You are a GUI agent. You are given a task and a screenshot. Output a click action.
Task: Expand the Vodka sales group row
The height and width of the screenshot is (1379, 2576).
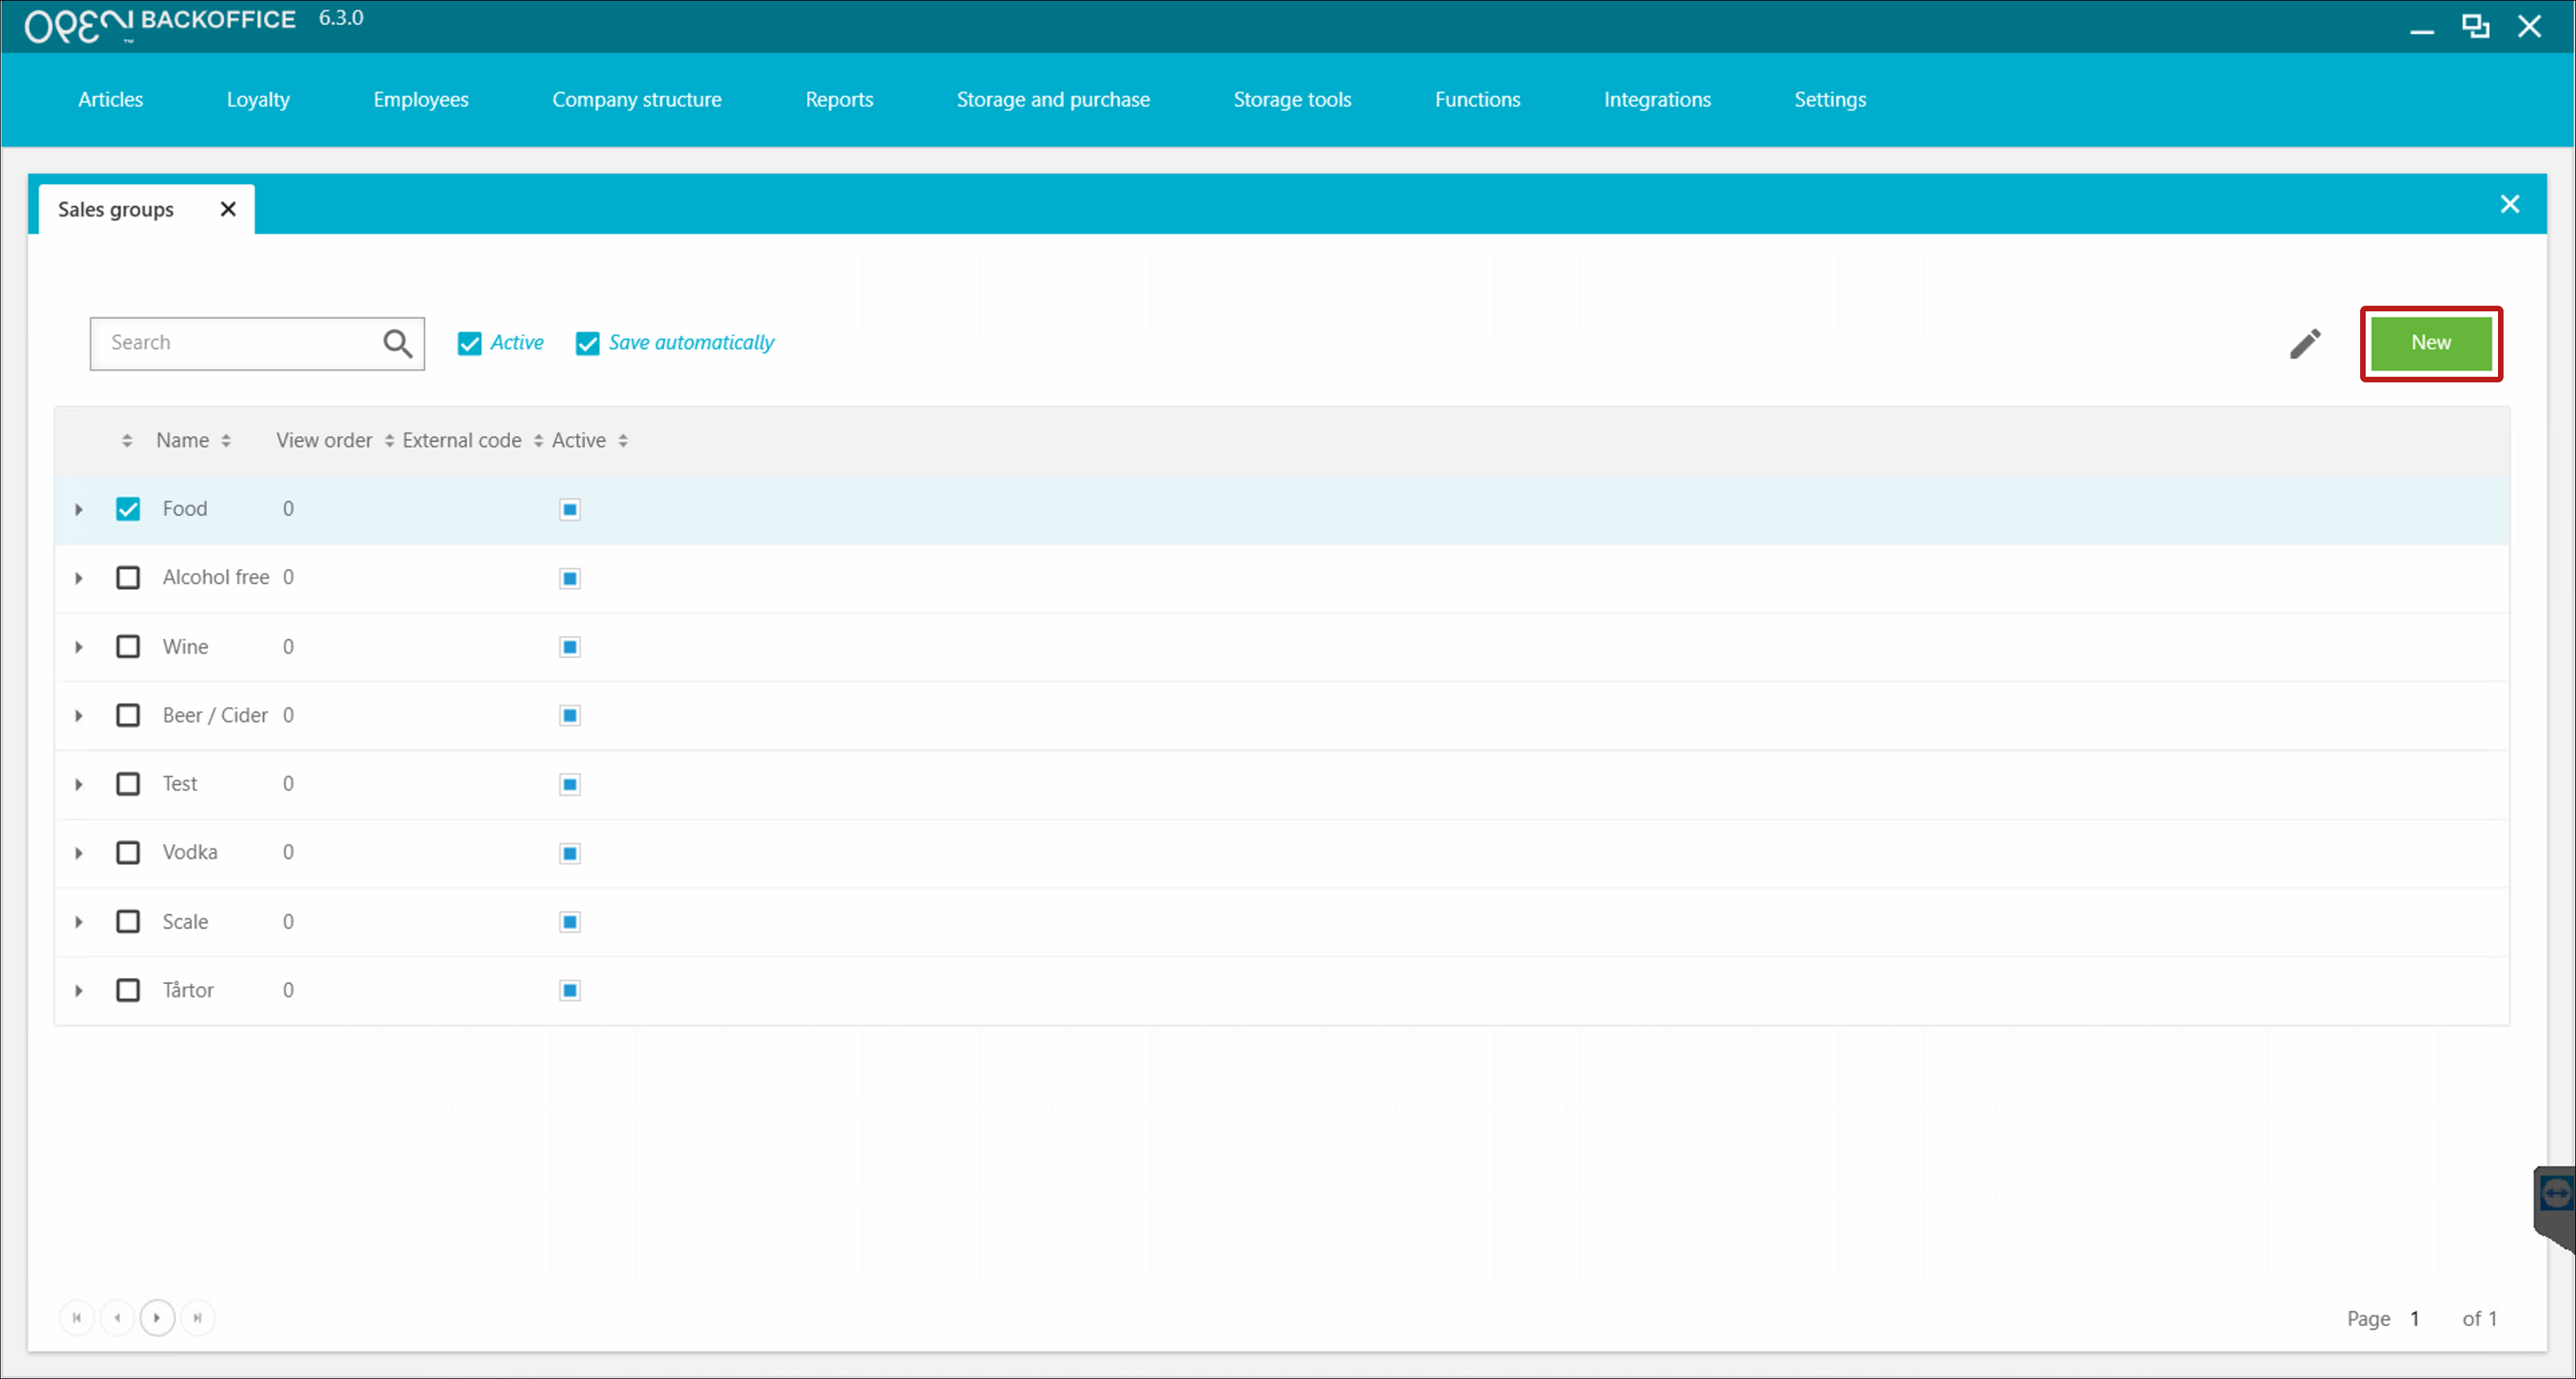tap(79, 853)
